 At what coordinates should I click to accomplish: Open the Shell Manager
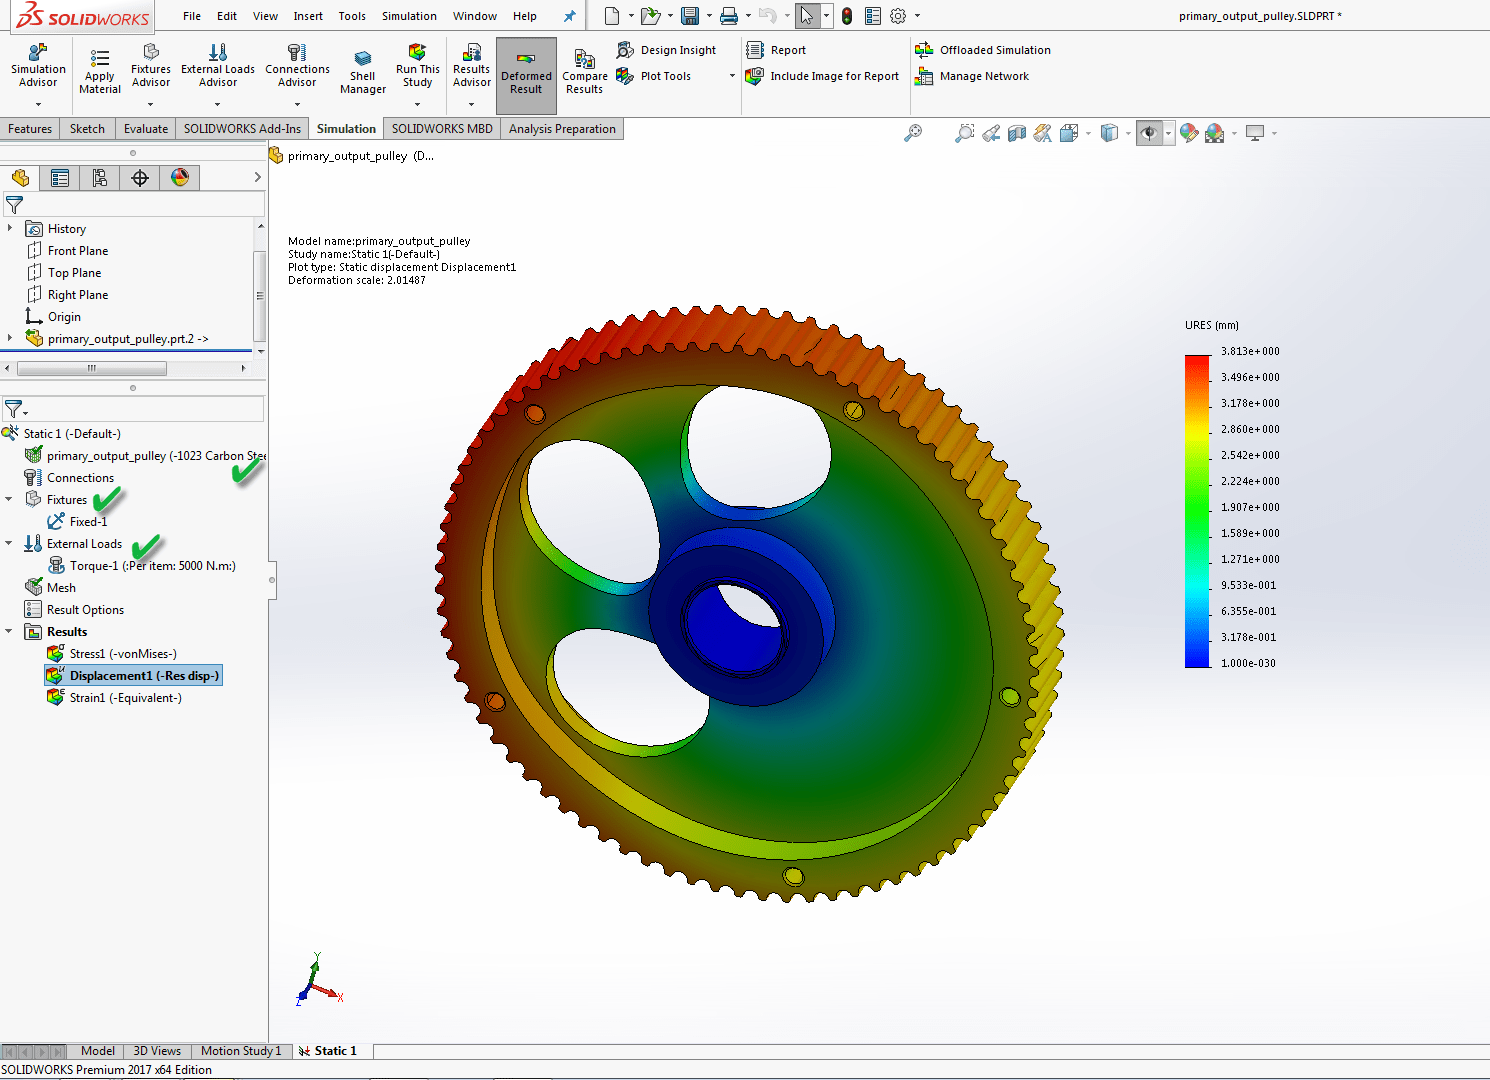(x=362, y=68)
